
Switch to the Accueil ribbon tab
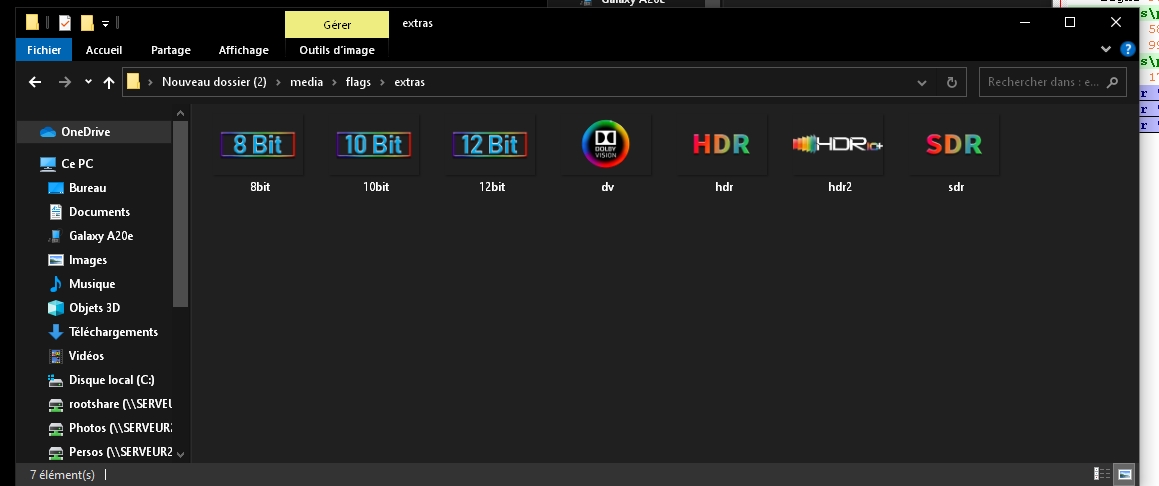pos(104,50)
